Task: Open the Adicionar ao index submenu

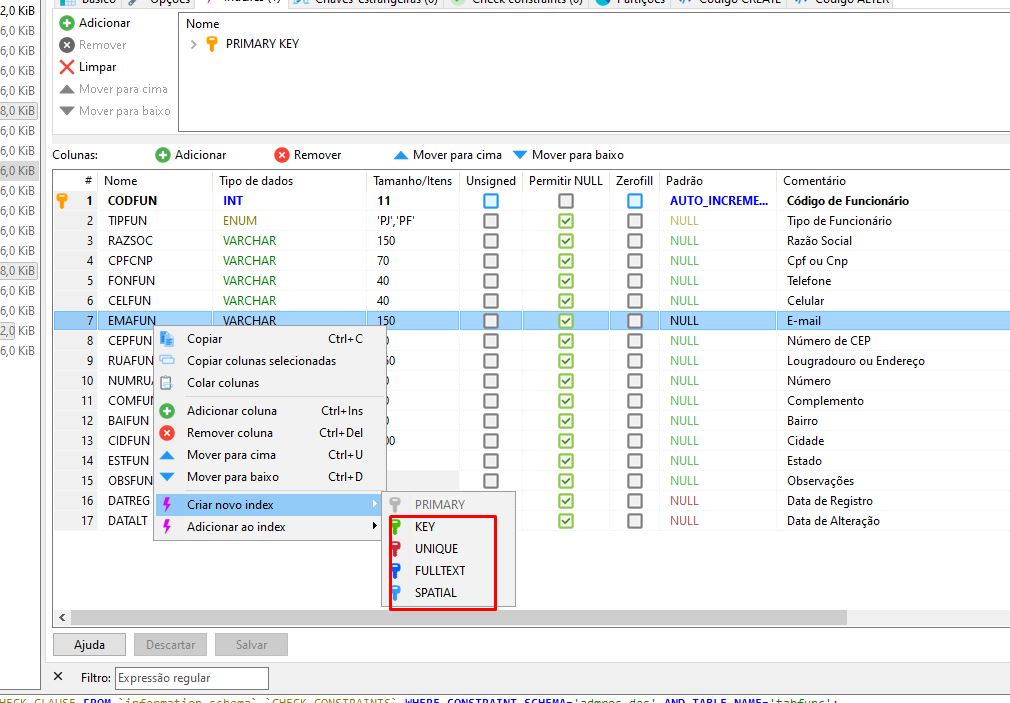Action: (x=236, y=527)
